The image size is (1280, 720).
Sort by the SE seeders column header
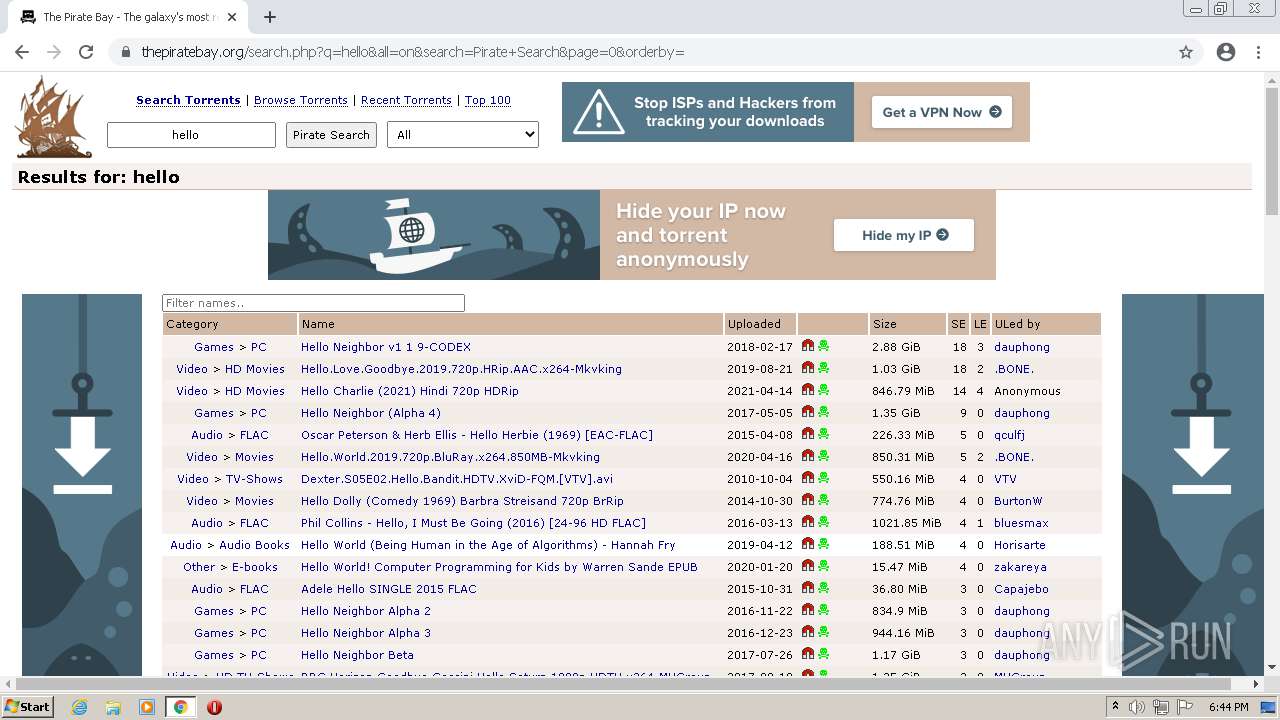pyautogui.click(x=958, y=324)
